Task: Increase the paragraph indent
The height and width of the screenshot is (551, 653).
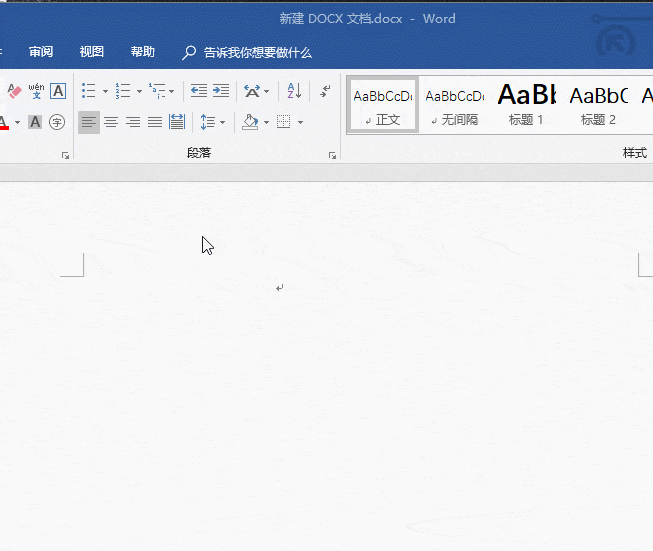Action: pos(221,91)
